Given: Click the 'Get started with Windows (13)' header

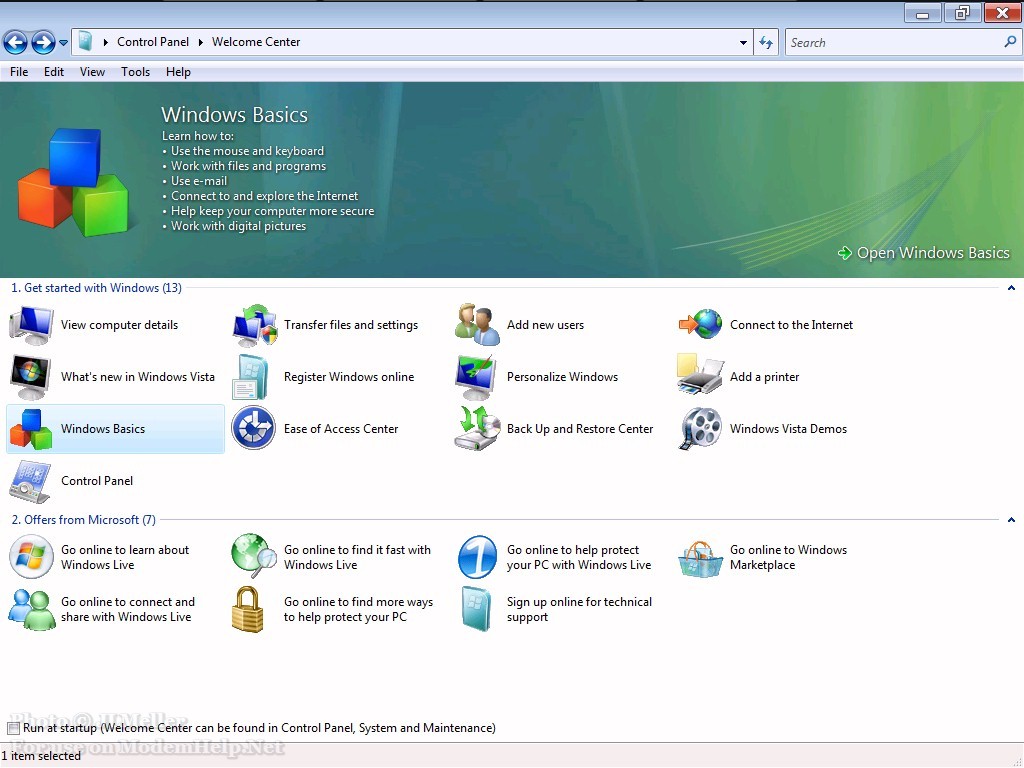Looking at the screenshot, I should click(97, 288).
